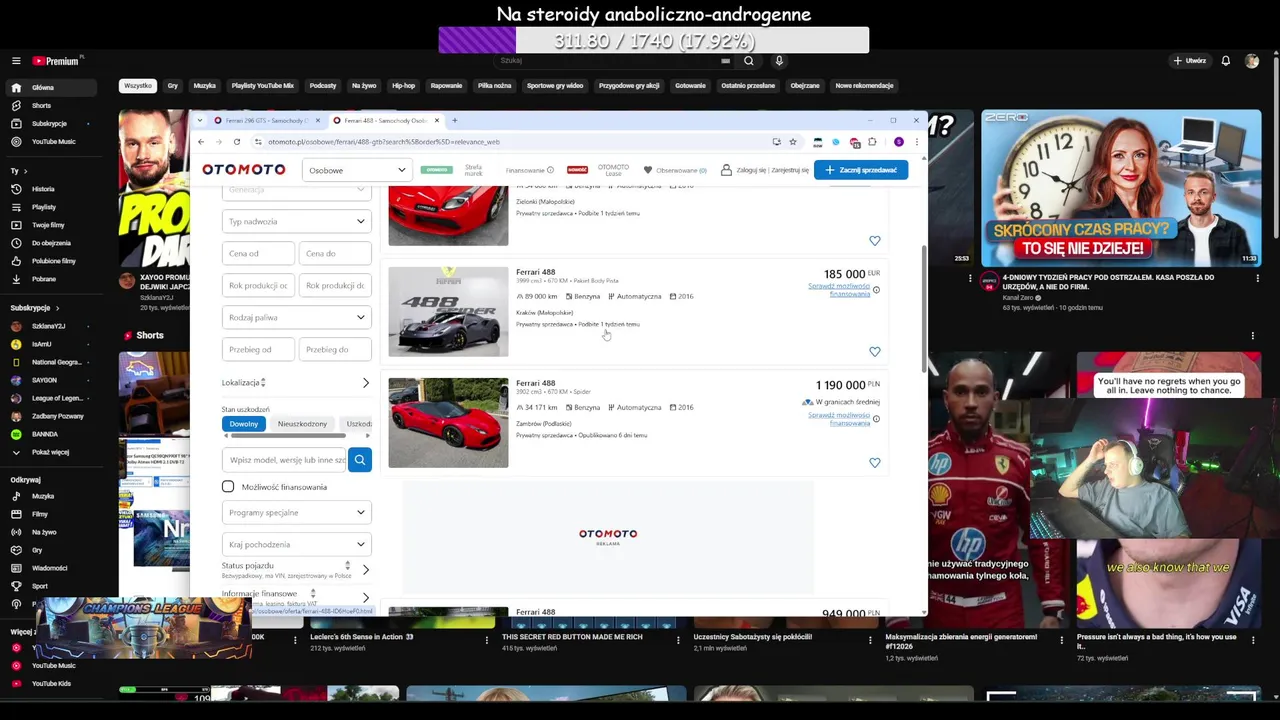Screen dimensions: 1280x720
Task: Click the YouTube Premium logo
Action: click(55, 61)
